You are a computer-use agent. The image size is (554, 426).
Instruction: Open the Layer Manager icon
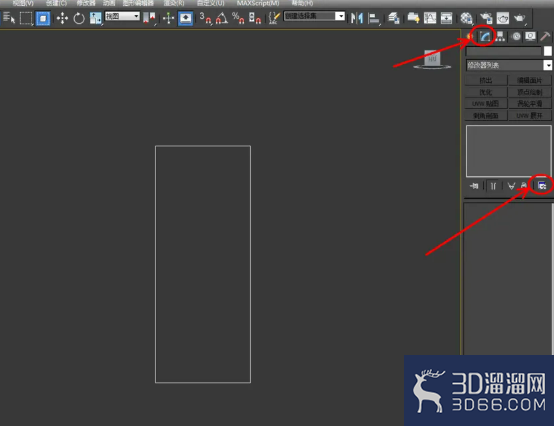click(394, 18)
